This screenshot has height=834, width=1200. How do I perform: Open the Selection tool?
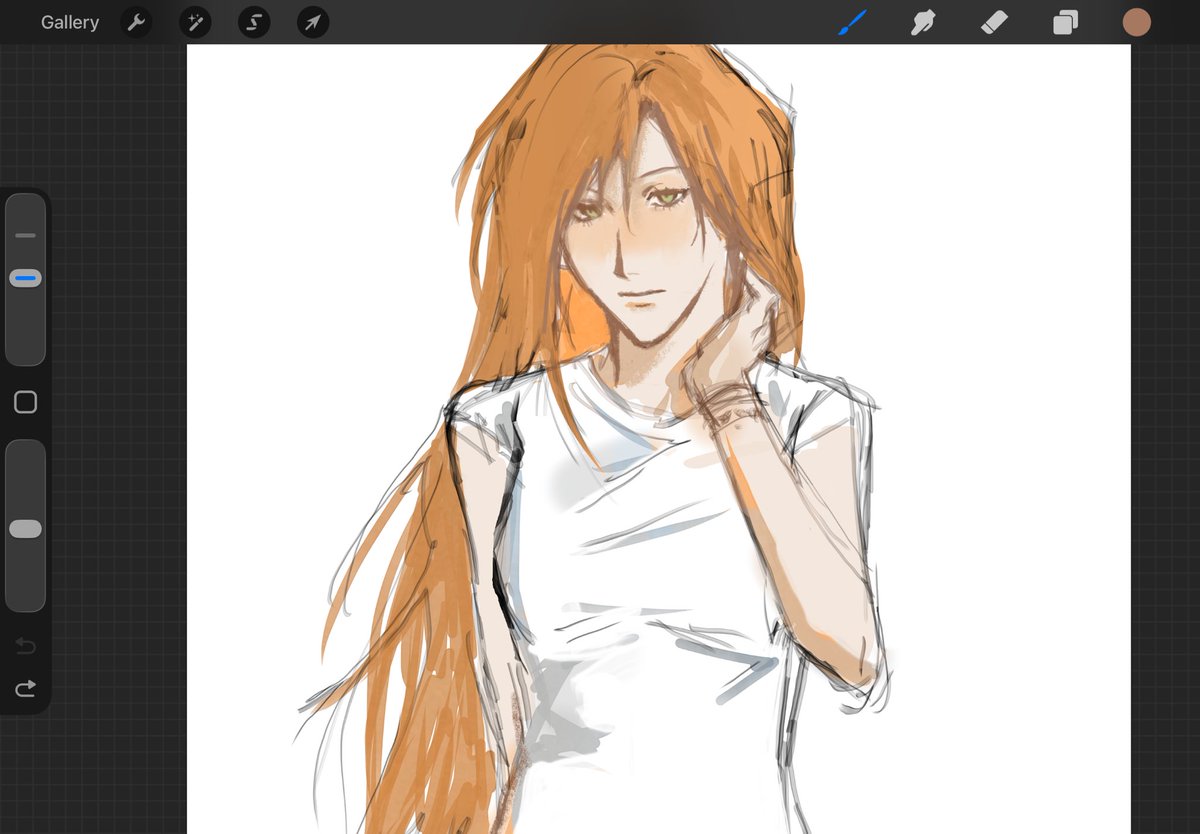tap(254, 22)
